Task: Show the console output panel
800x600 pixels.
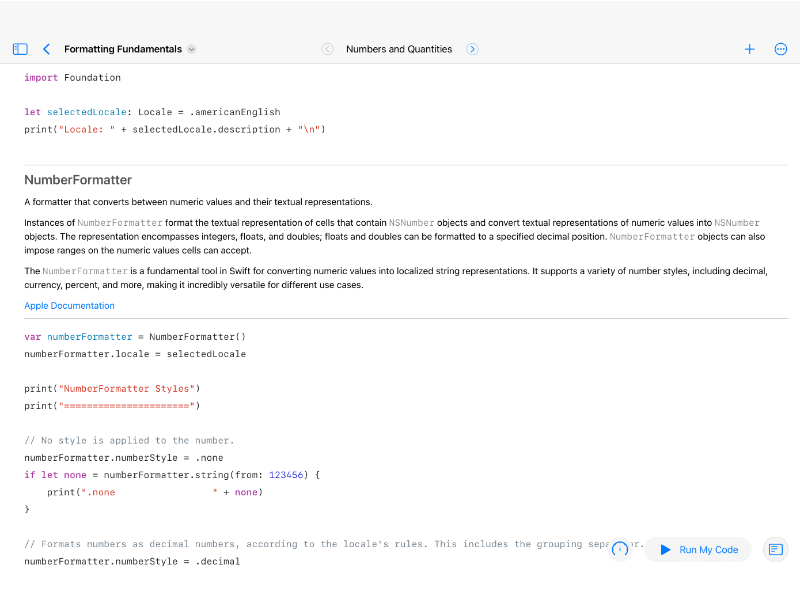Action: tap(775, 549)
